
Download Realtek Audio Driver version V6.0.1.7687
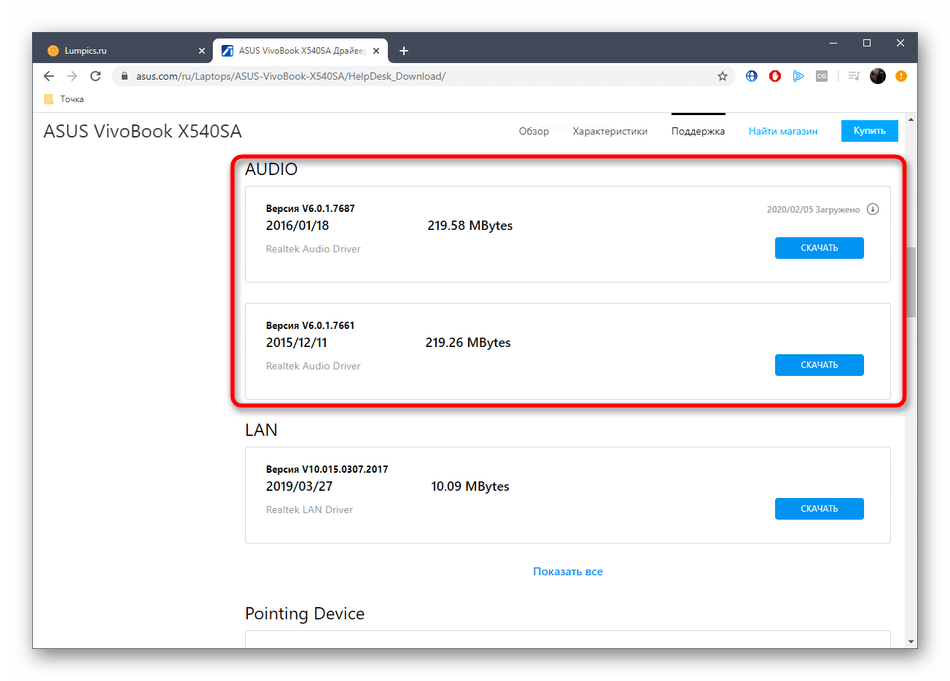(x=818, y=248)
